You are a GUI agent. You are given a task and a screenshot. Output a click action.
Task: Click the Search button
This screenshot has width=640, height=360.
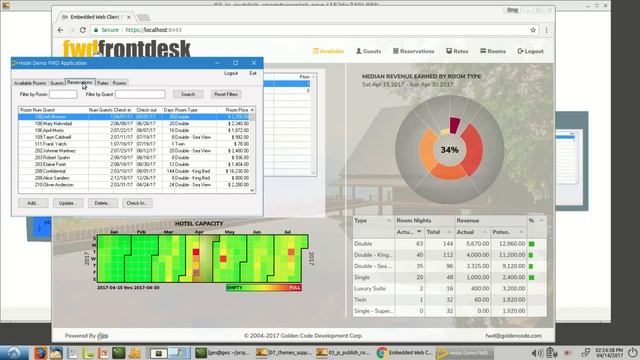point(188,94)
